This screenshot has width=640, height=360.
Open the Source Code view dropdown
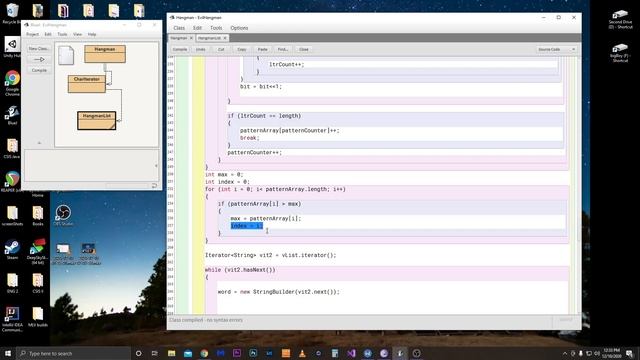[556, 49]
